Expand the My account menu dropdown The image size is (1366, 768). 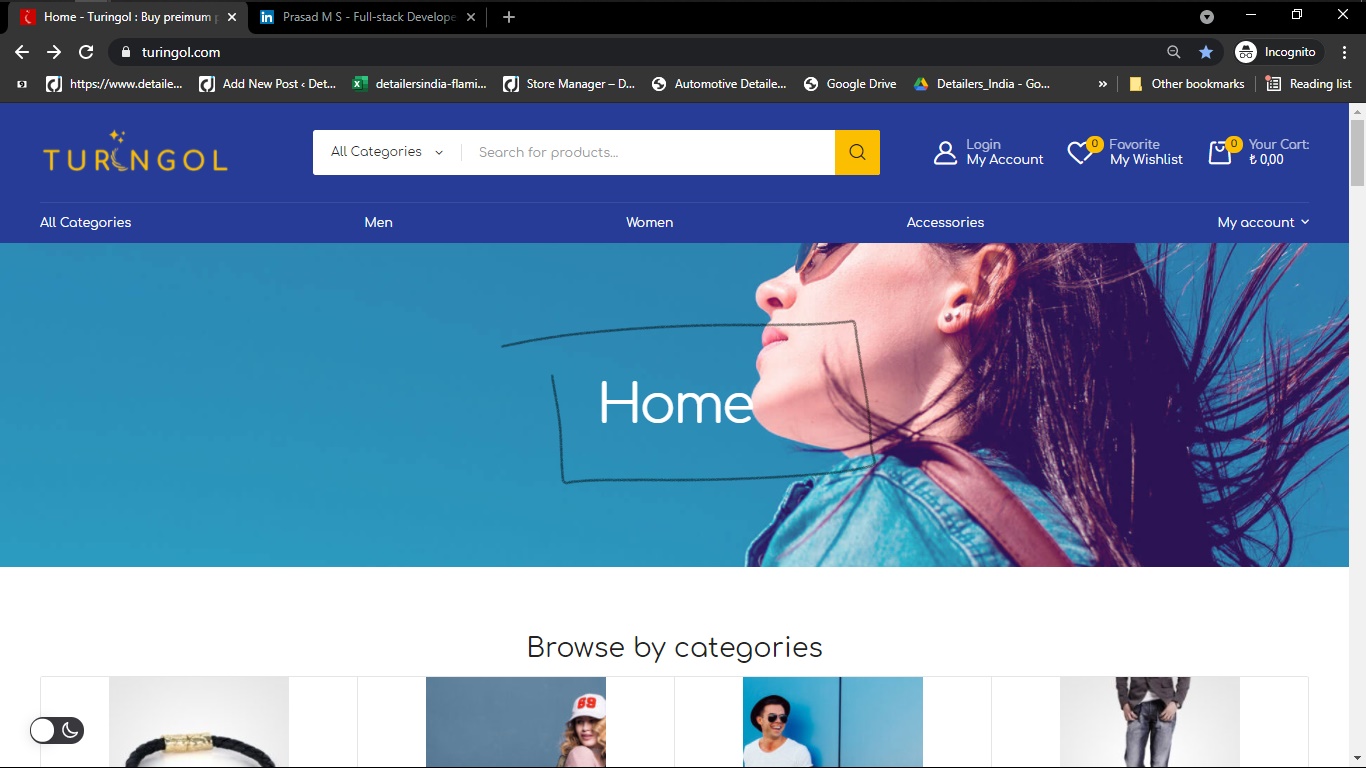[1263, 222]
